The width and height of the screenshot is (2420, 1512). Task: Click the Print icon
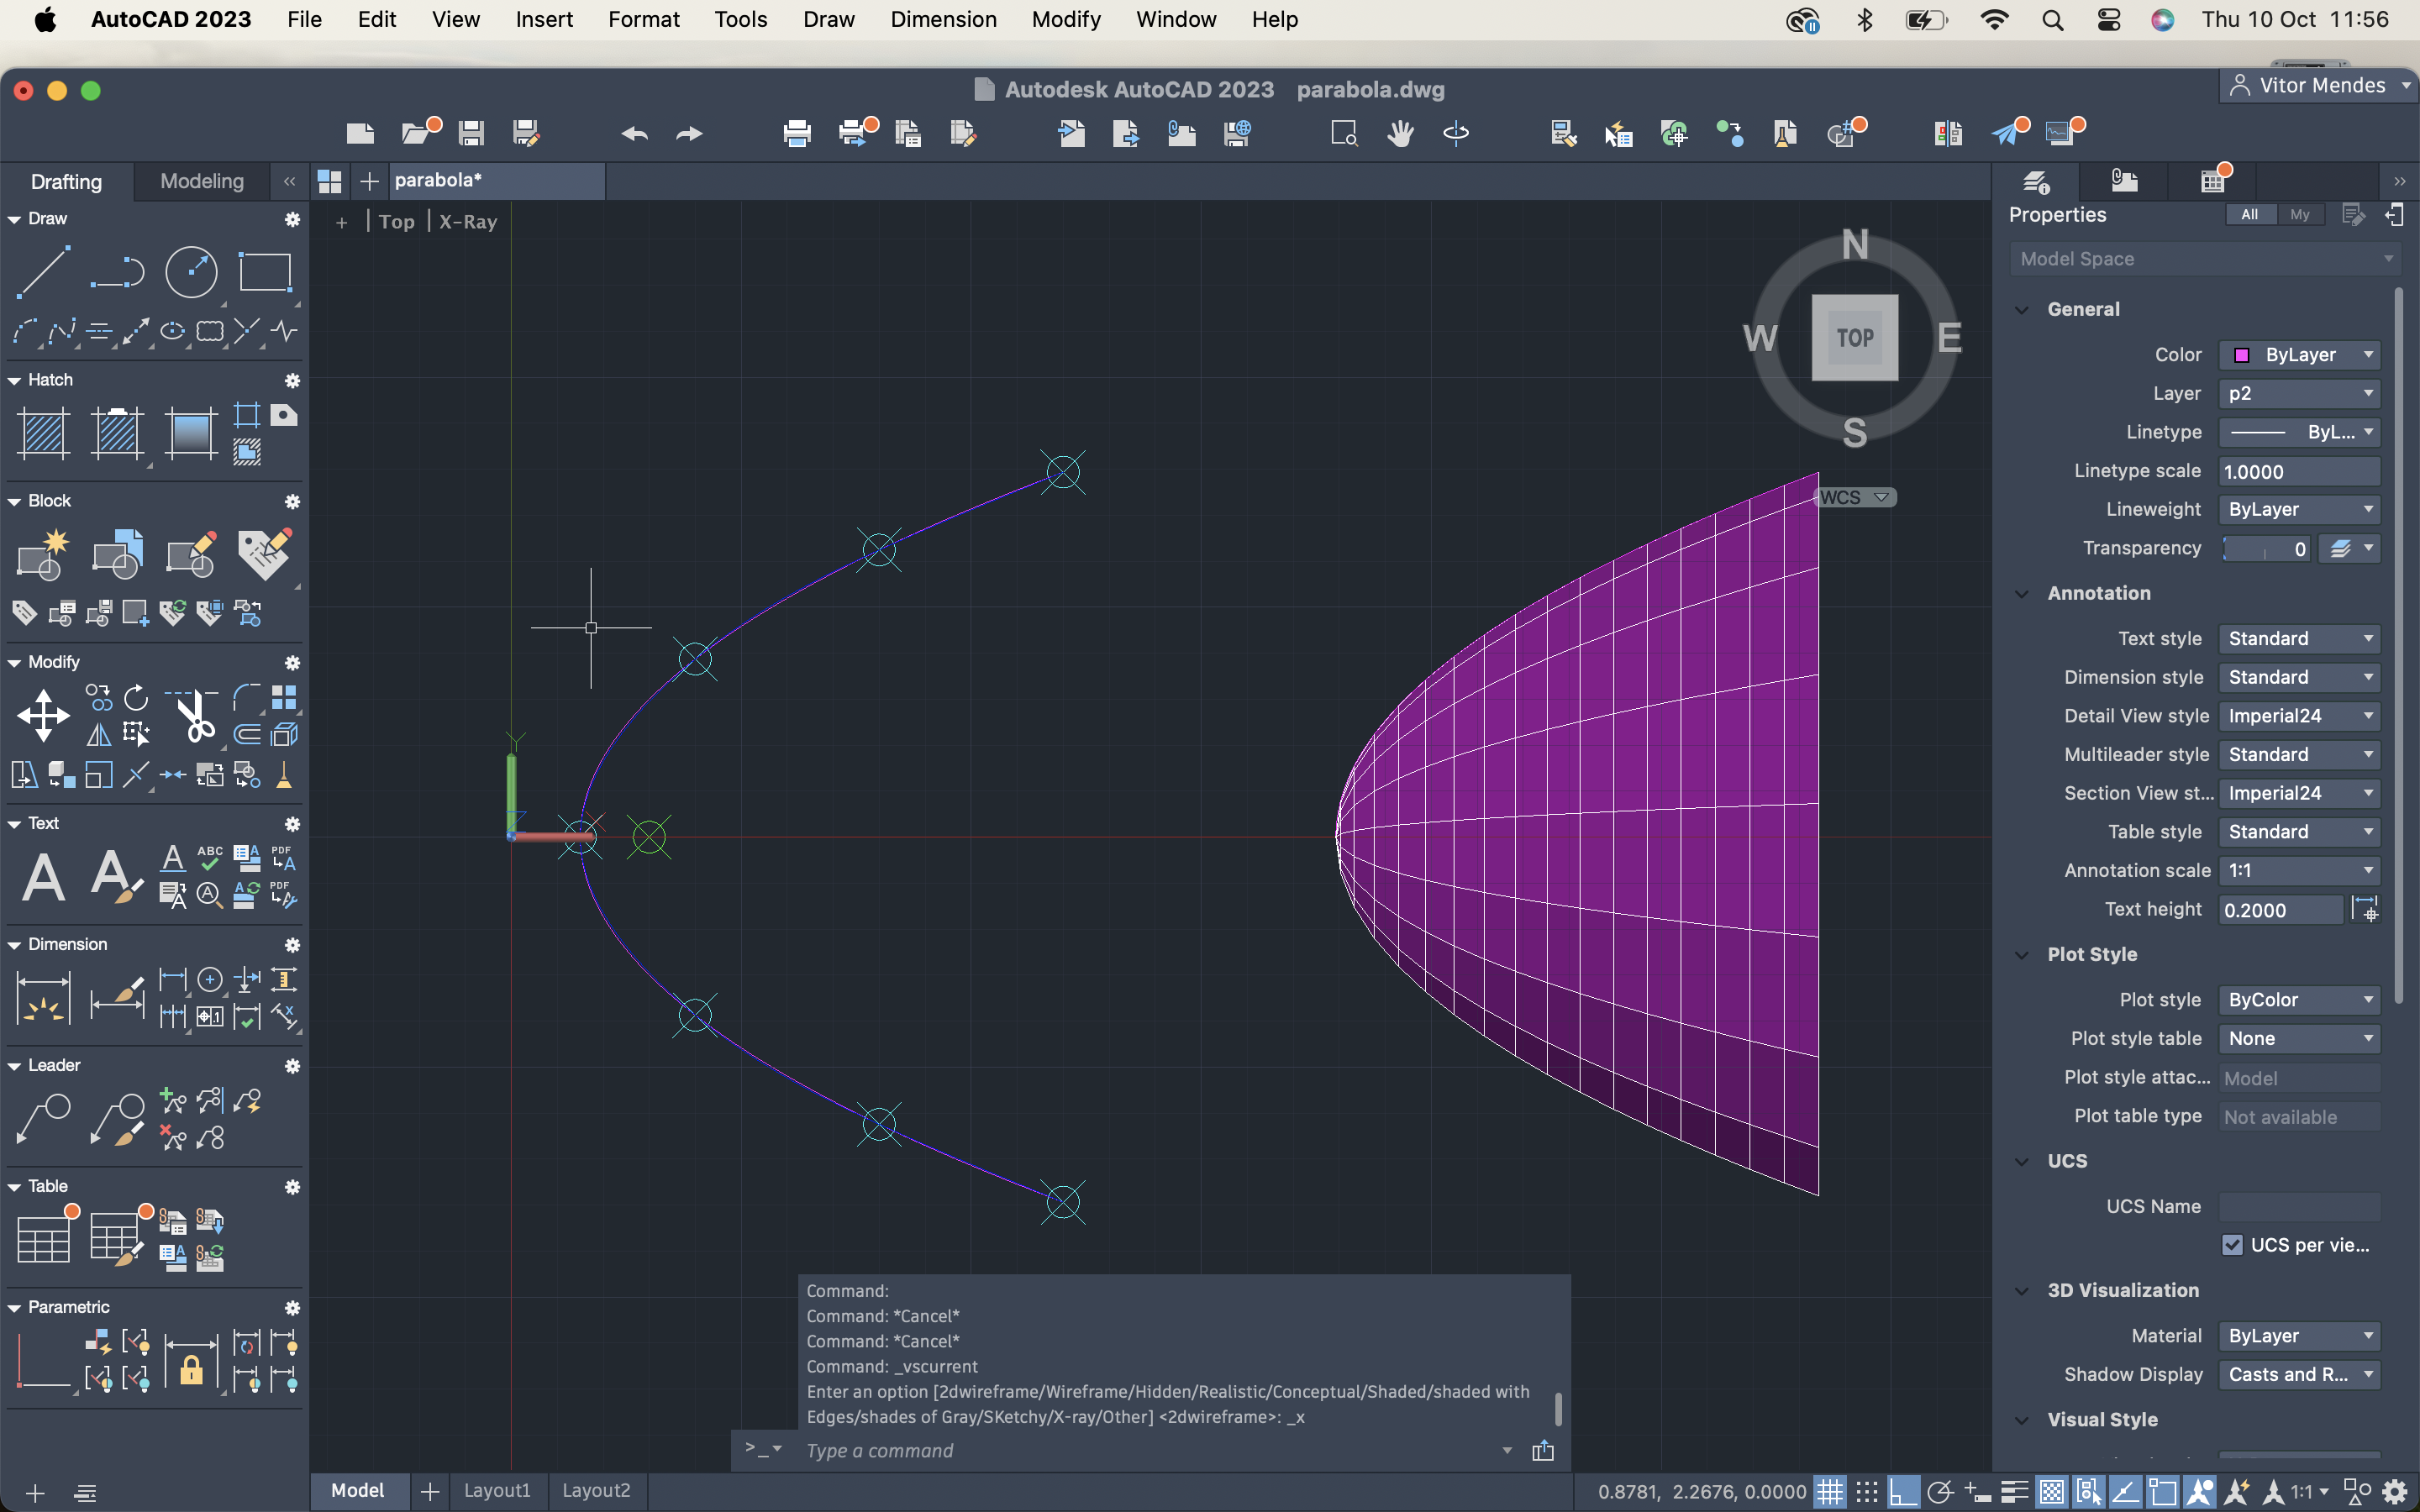click(797, 133)
